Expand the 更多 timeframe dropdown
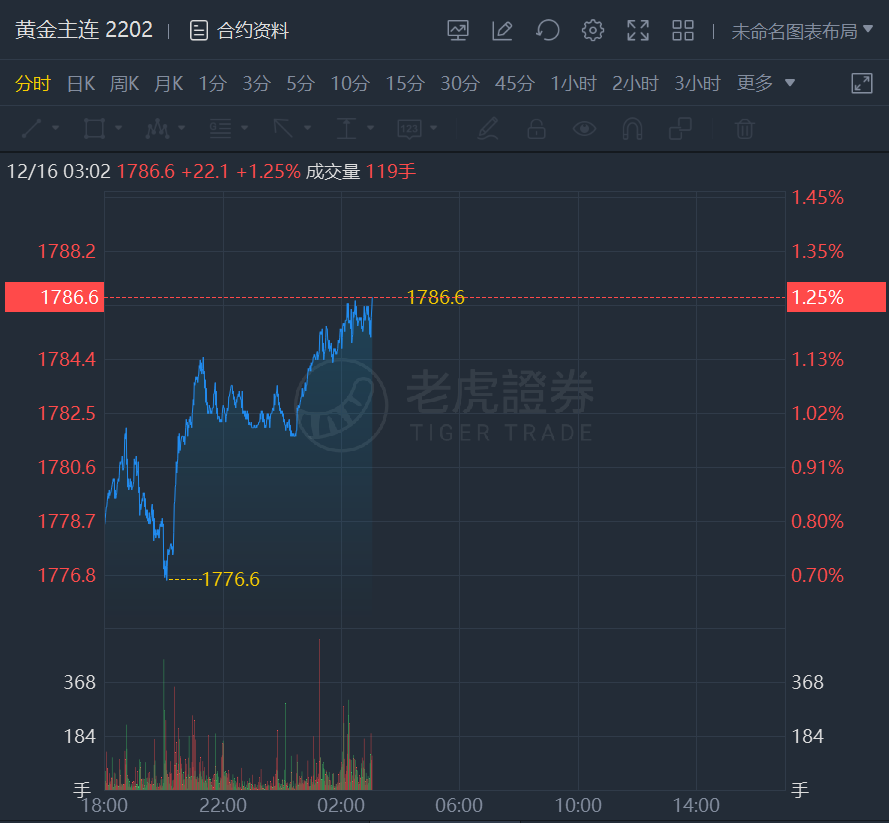This screenshot has height=823, width=889. (766, 84)
